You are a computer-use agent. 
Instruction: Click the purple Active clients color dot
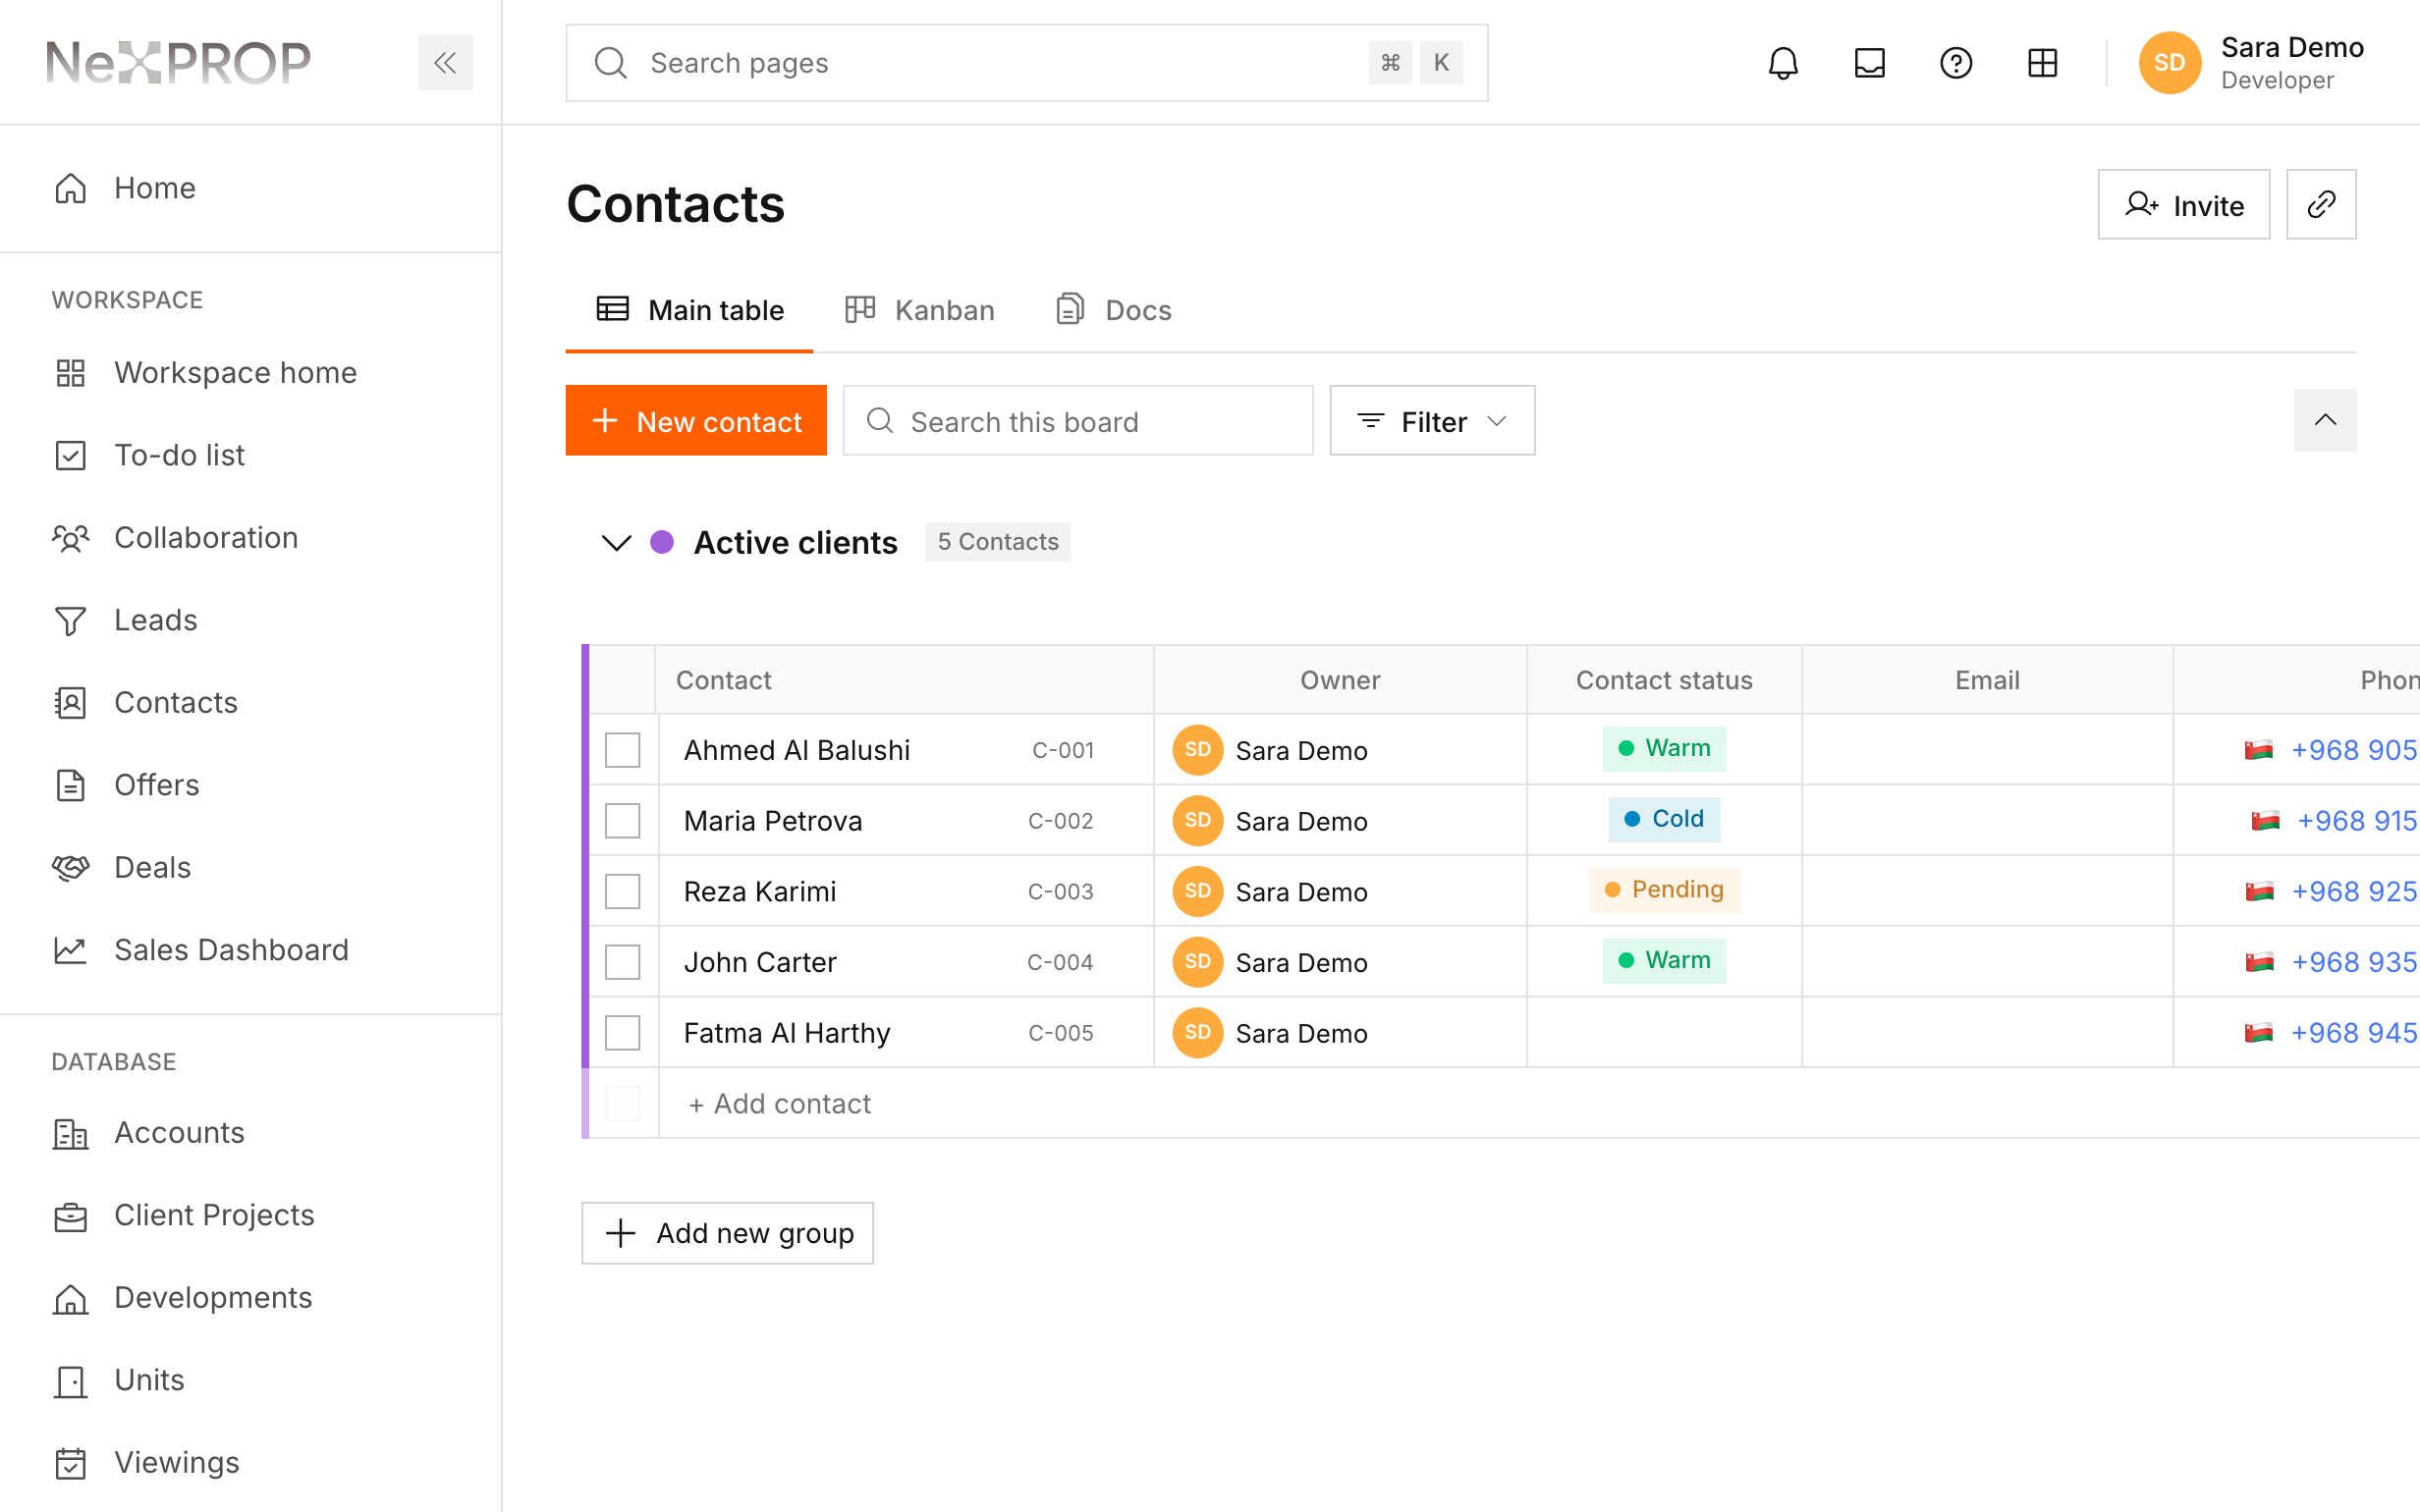point(662,543)
